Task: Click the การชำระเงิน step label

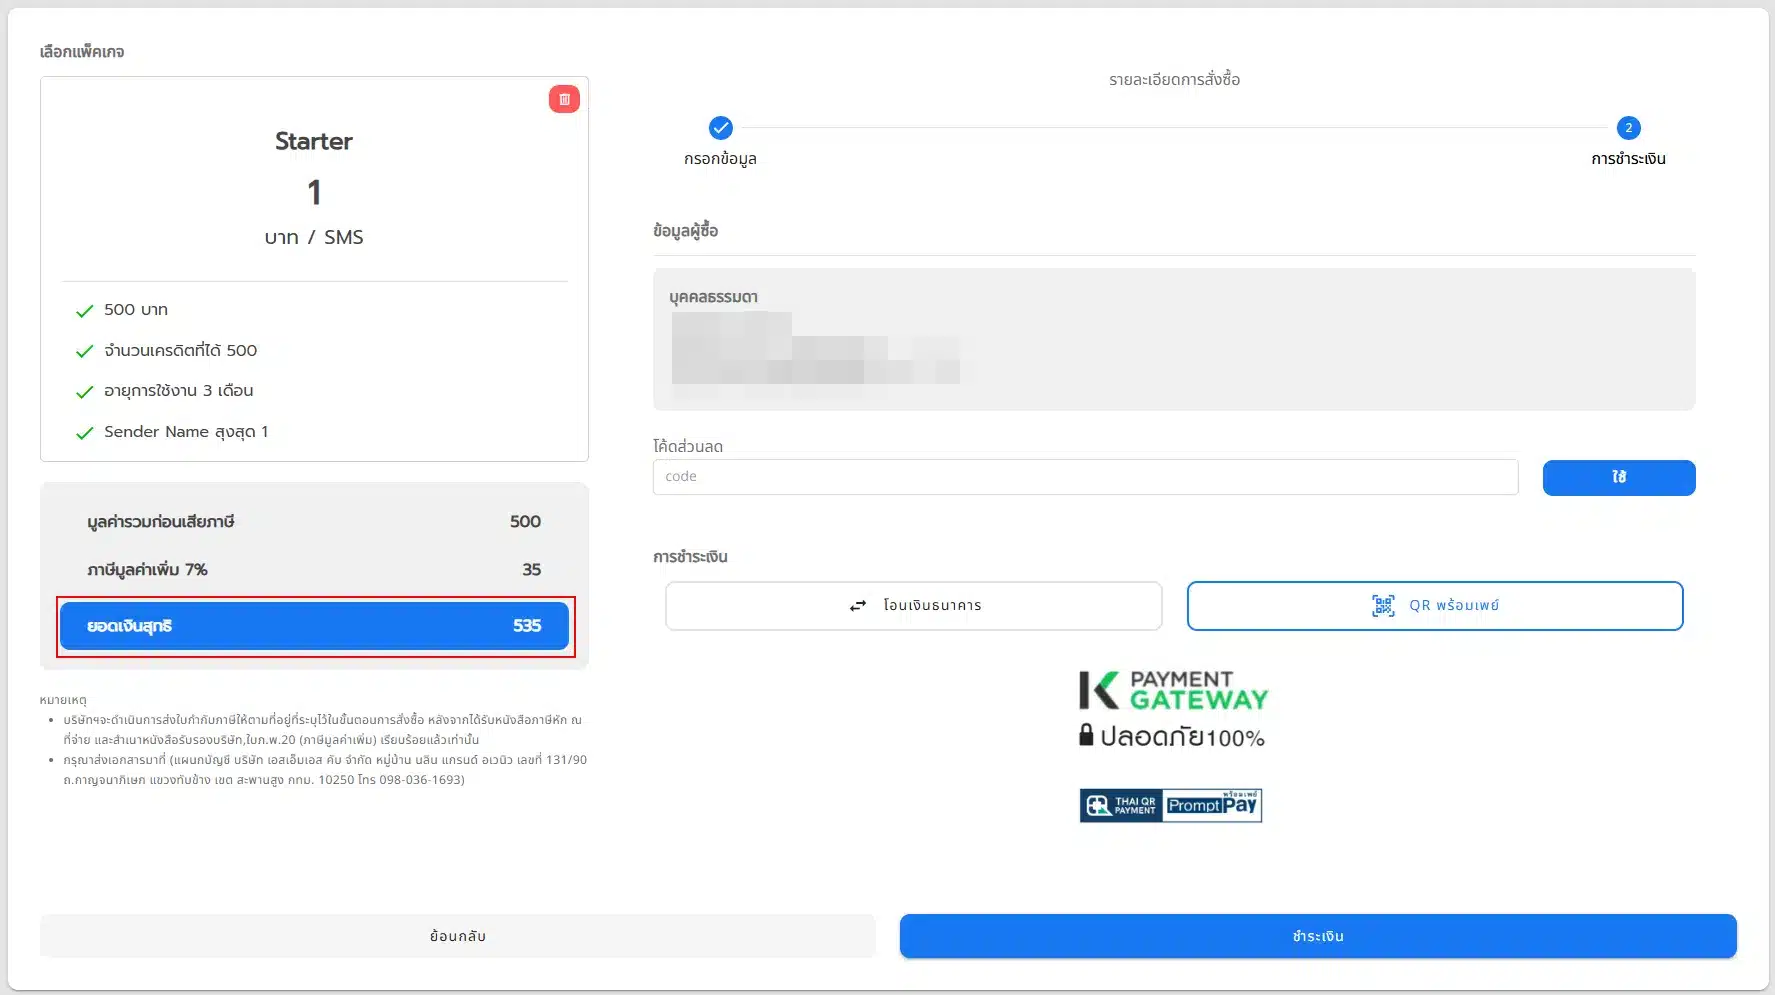Action: click(1628, 159)
